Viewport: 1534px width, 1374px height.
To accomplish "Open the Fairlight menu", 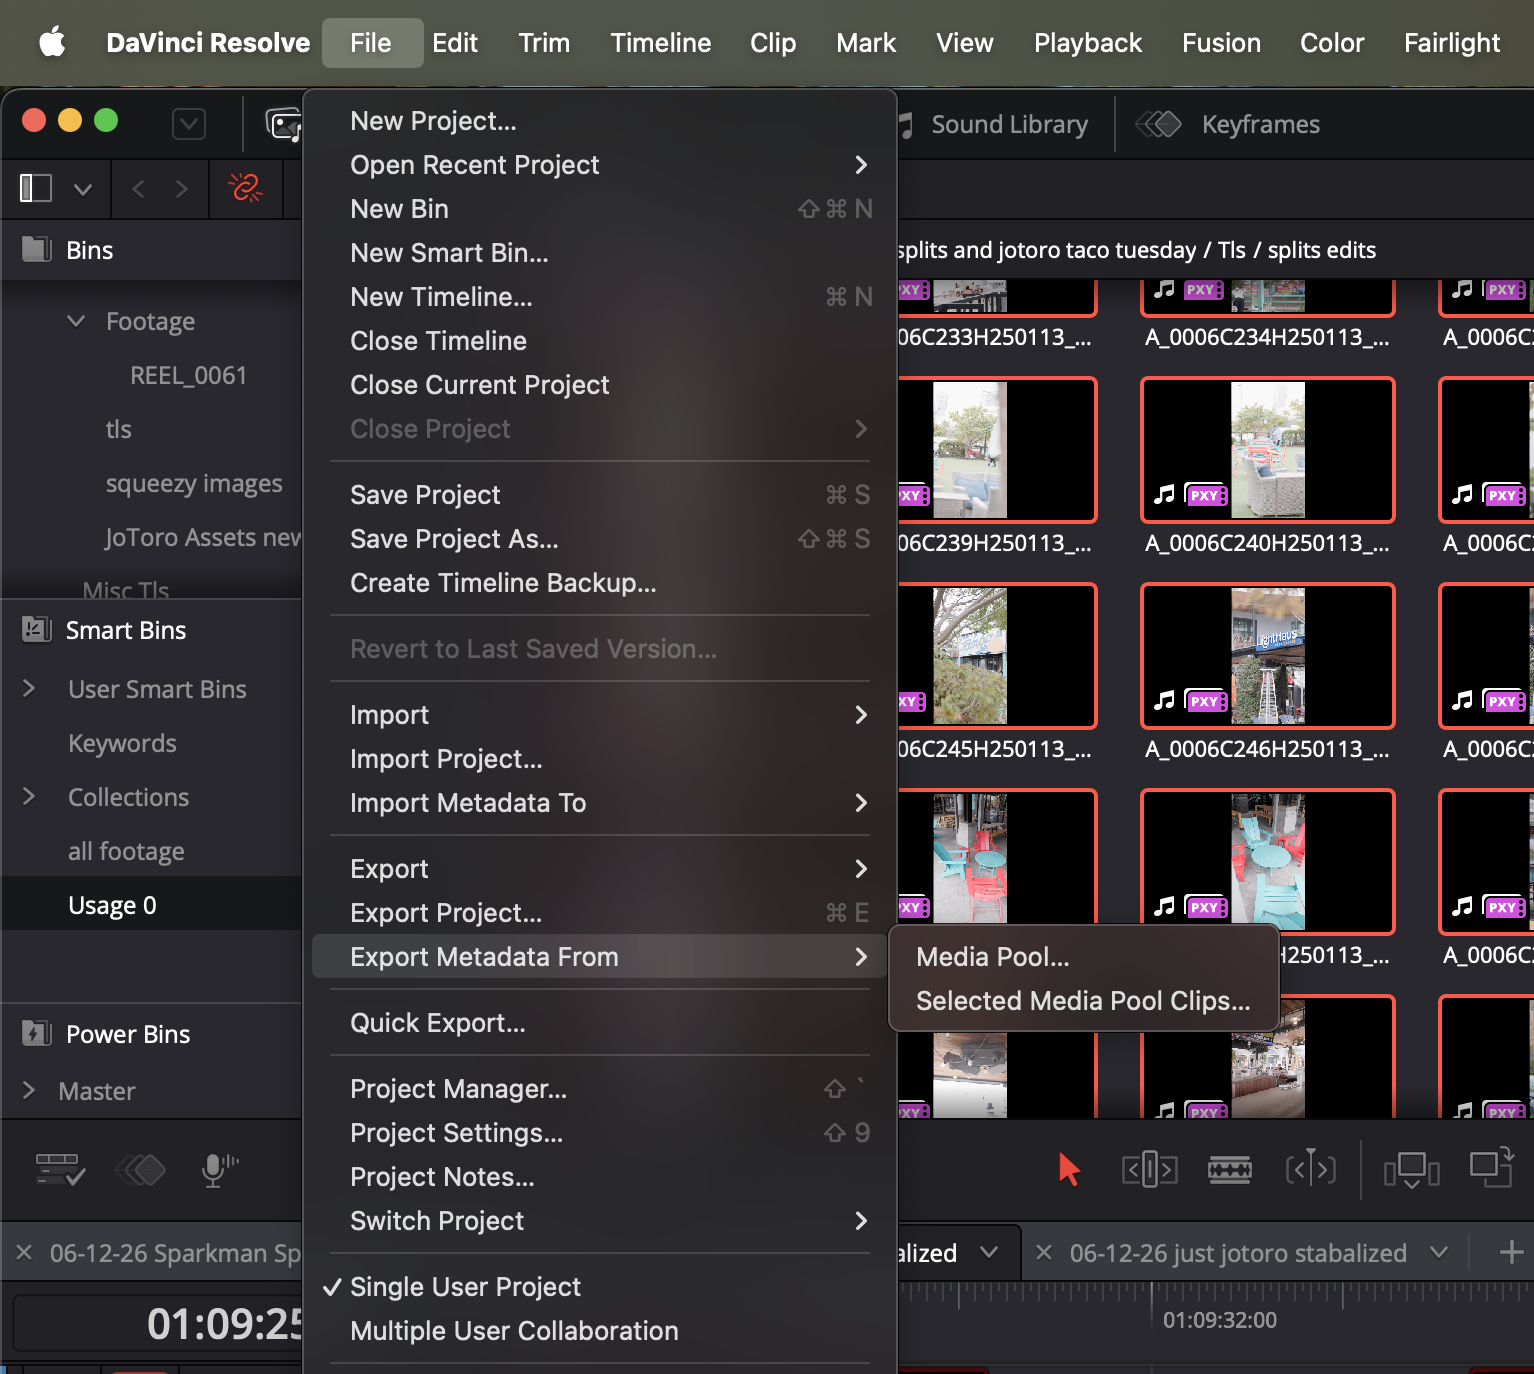I will pyautogui.click(x=1452, y=43).
